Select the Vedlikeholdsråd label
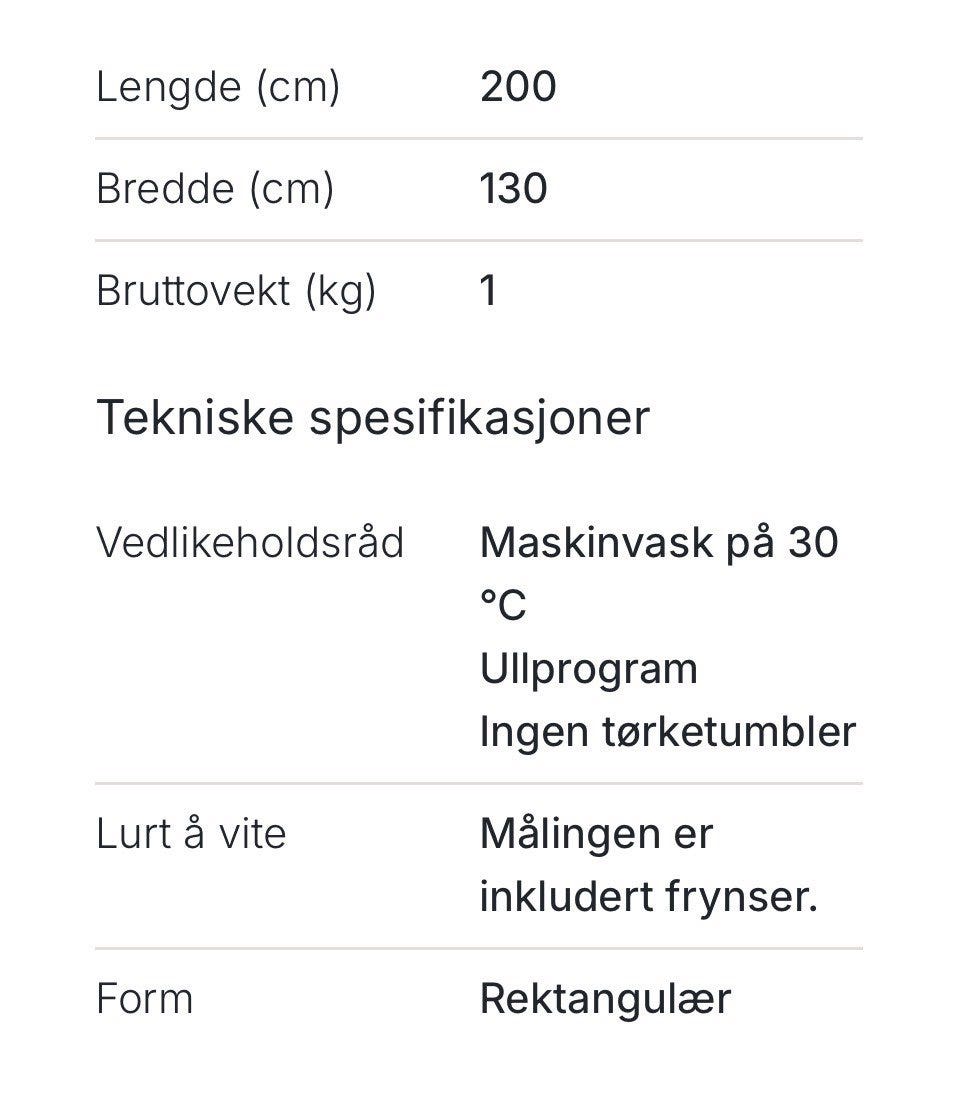The height and width of the screenshot is (1107, 960). (x=250, y=543)
